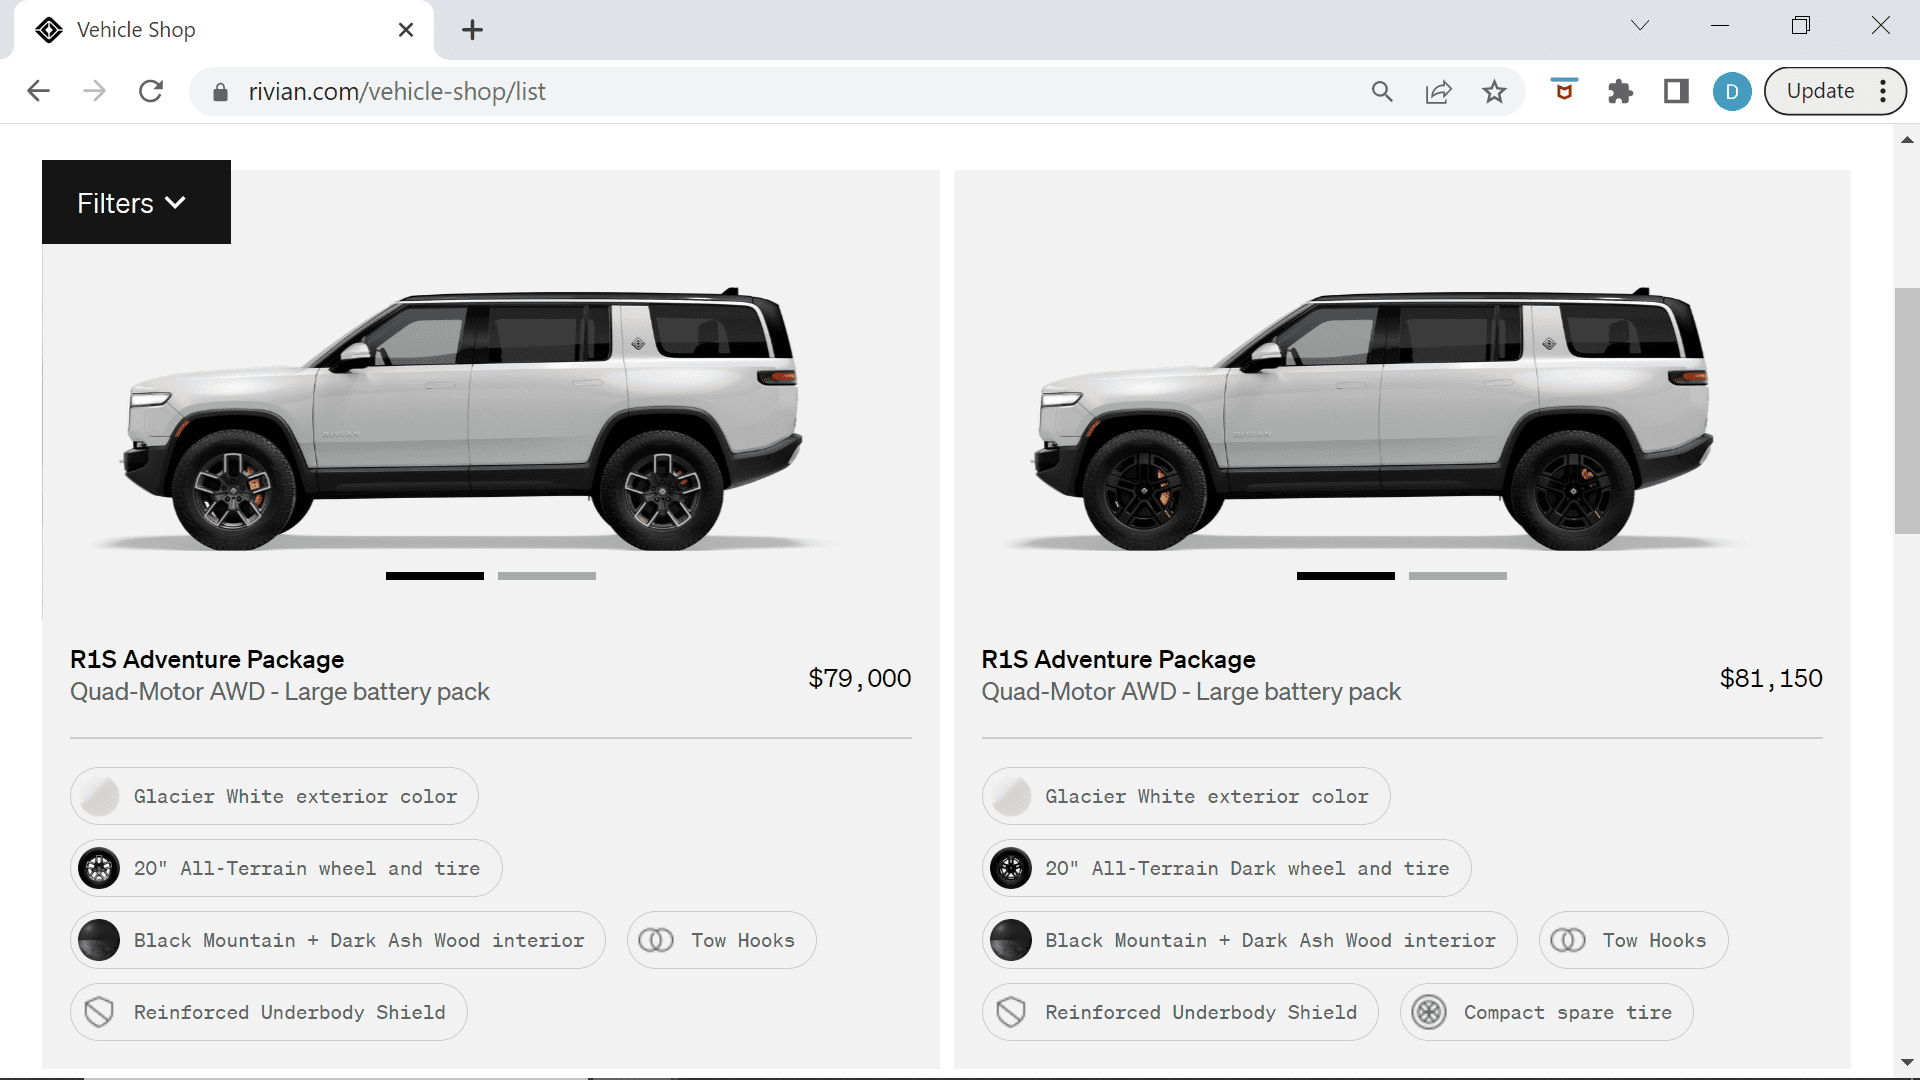
Task: Open the Filters dropdown
Action: pos(136,202)
